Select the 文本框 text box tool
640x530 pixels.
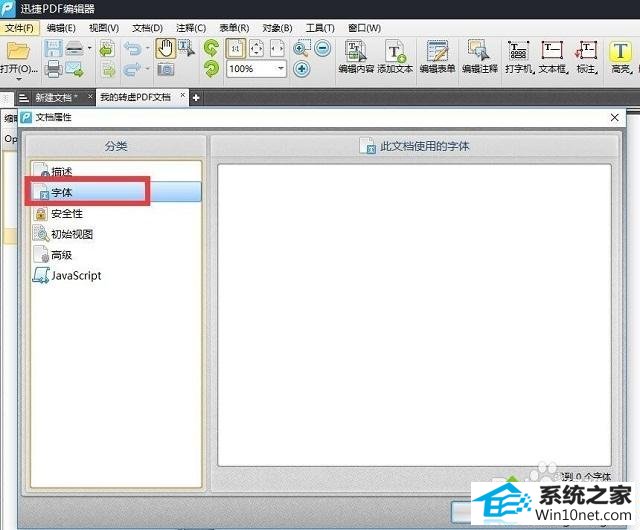[553, 57]
